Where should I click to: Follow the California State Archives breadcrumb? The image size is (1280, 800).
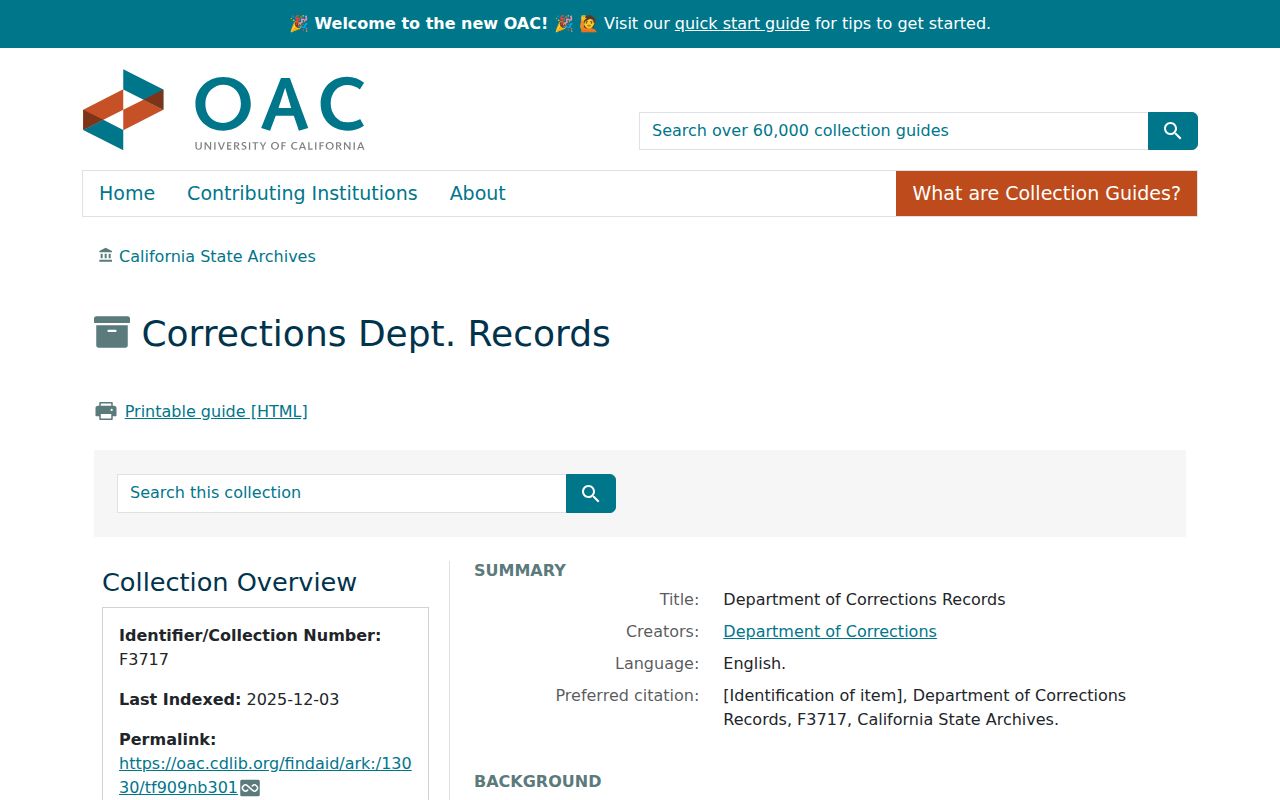coord(217,256)
